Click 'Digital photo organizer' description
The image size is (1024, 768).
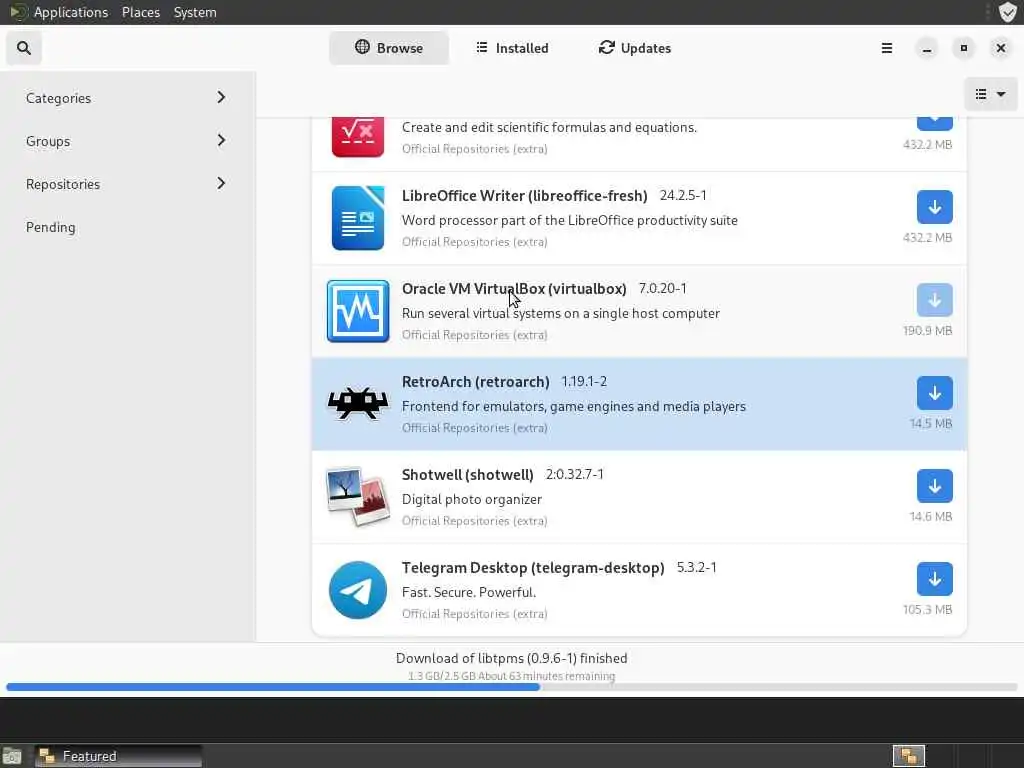pos(472,500)
